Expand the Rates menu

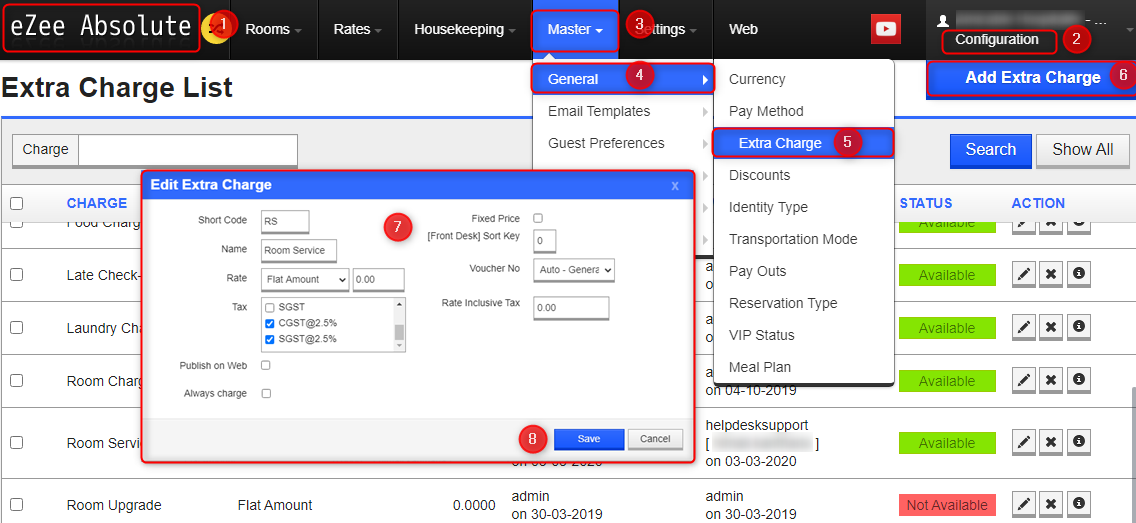(x=357, y=30)
